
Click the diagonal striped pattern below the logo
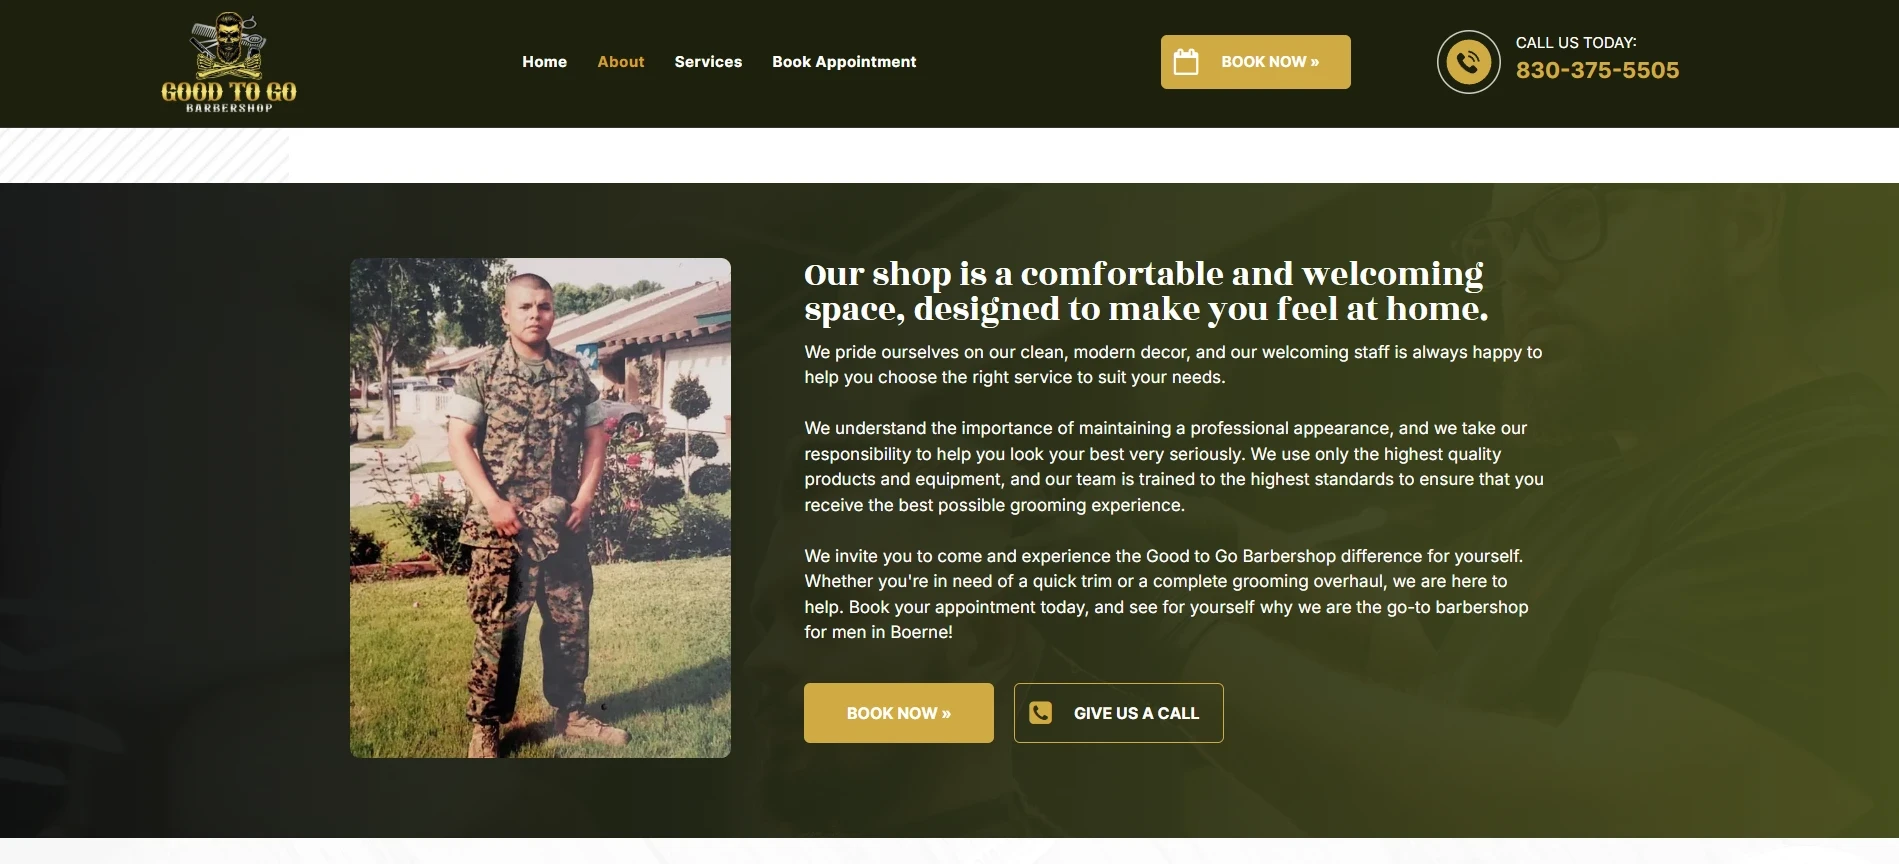point(145,155)
